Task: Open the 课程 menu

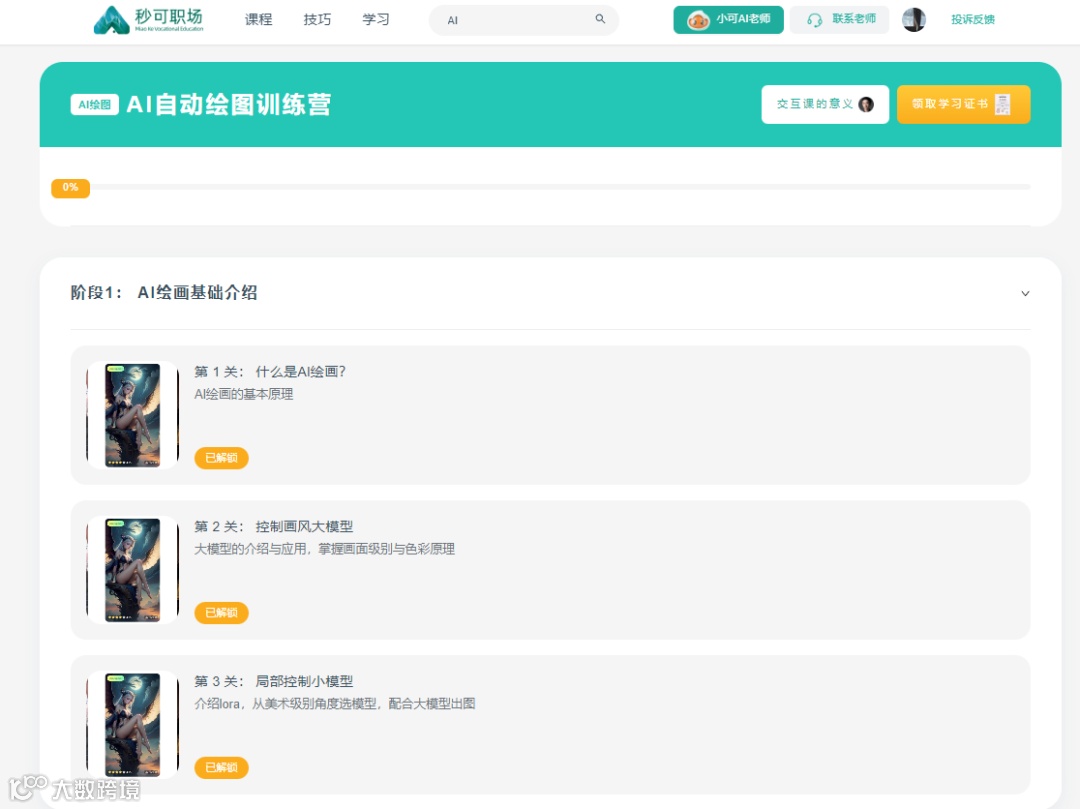Action: click(x=259, y=19)
